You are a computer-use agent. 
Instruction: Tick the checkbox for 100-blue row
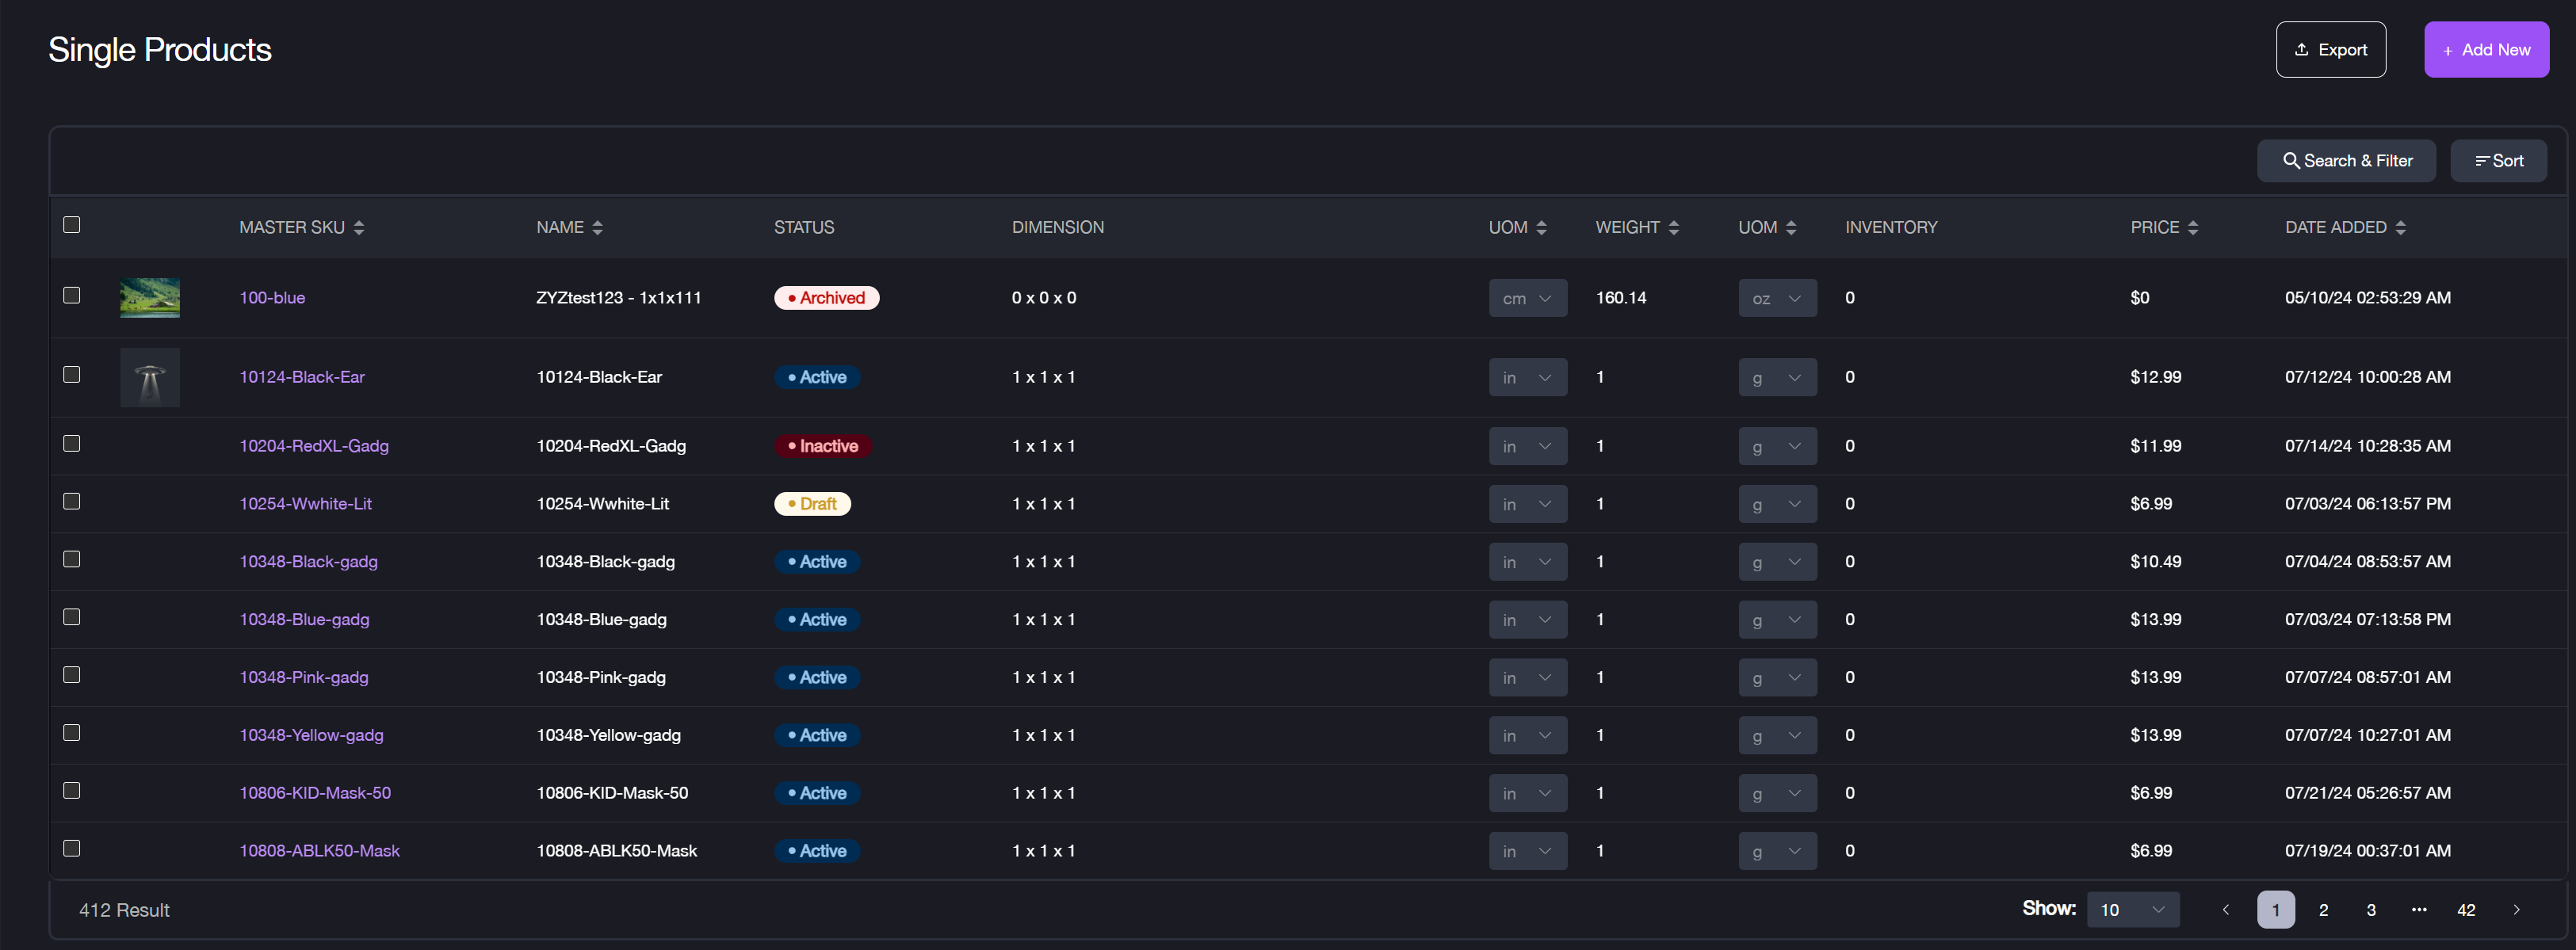tap(72, 295)
